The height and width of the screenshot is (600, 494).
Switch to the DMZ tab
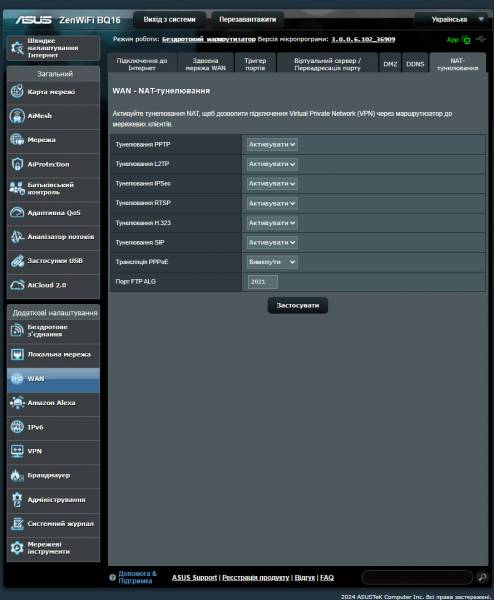pyautogui.click(x=390, y=64)
